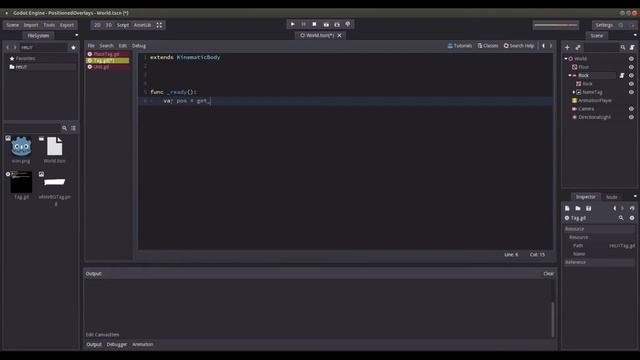Toggle visibility of DirectionalLight node

click(631, 117)
